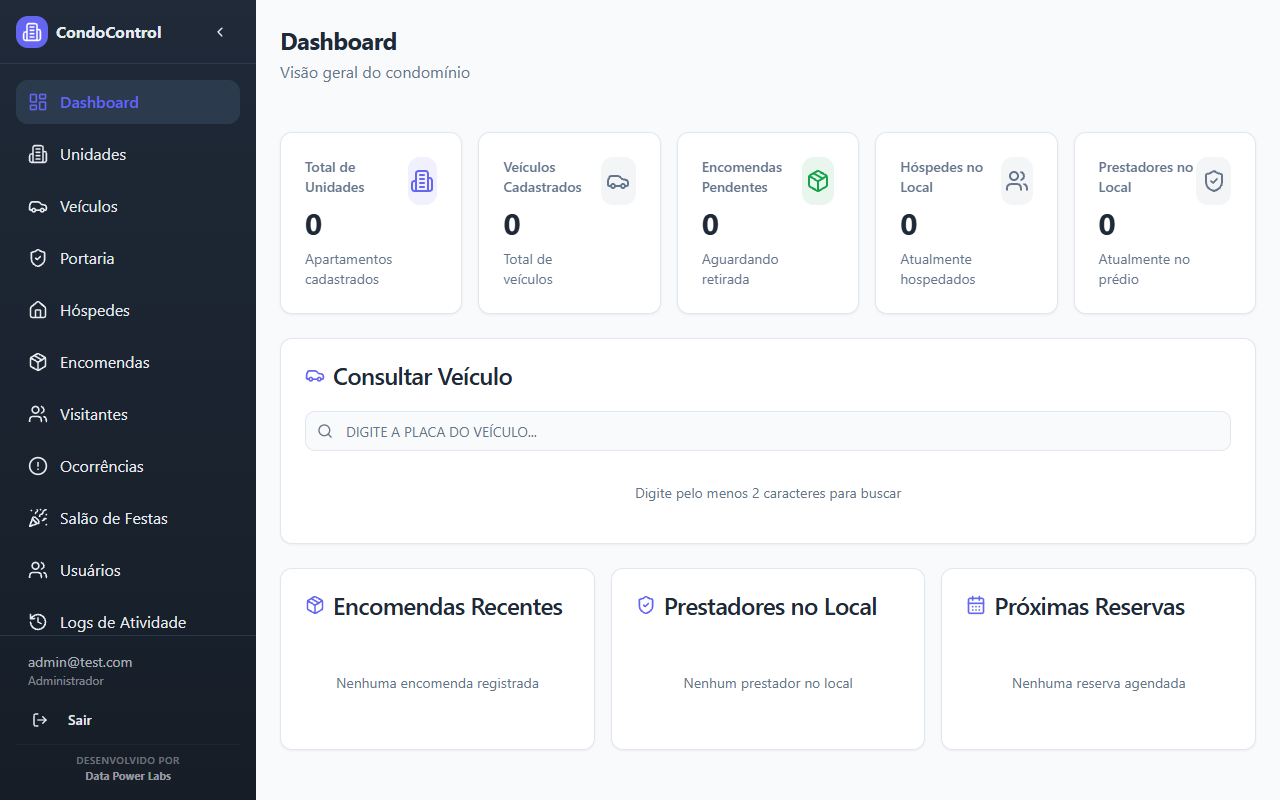Open the Dashboard menu item
The image size is (1280, 800).
point(99,102)
